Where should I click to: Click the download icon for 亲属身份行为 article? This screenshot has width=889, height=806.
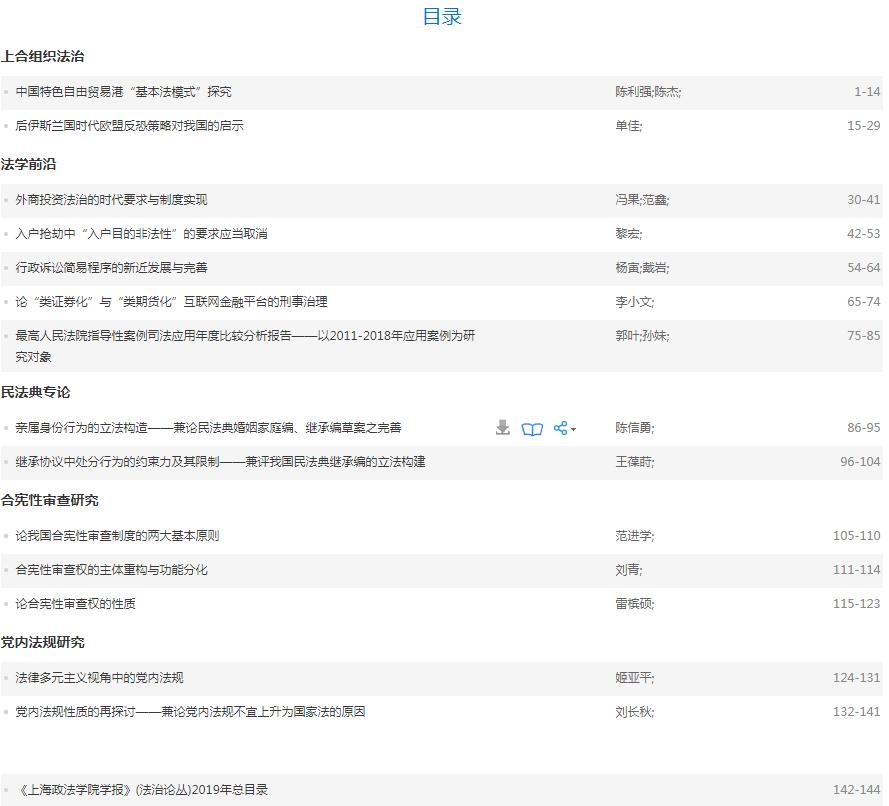point(503,428)
